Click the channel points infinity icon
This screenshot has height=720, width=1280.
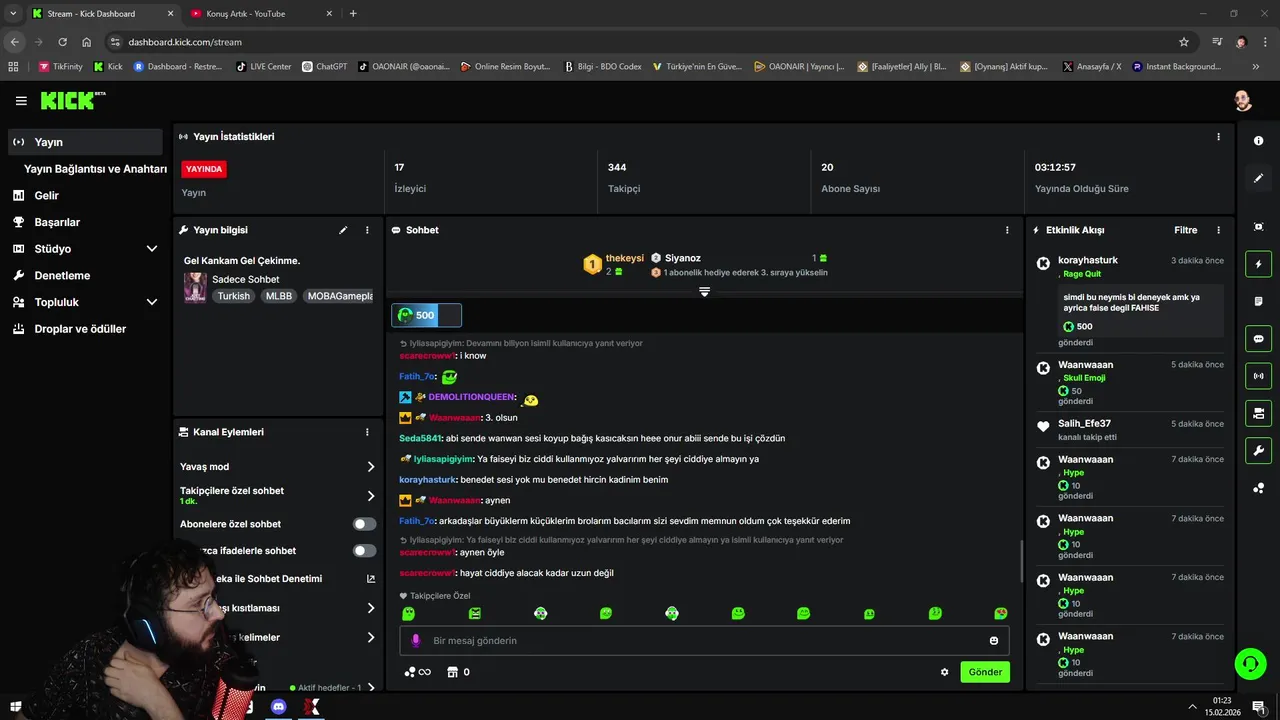(x=417, y=672)
